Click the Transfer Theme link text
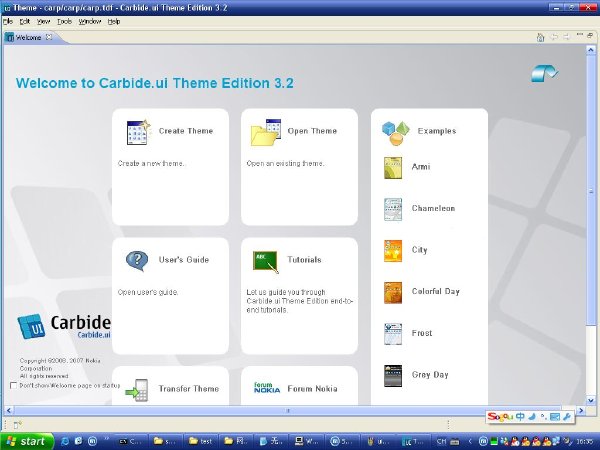This screenshot has width=600, height=450. click(x=189, y=389)
